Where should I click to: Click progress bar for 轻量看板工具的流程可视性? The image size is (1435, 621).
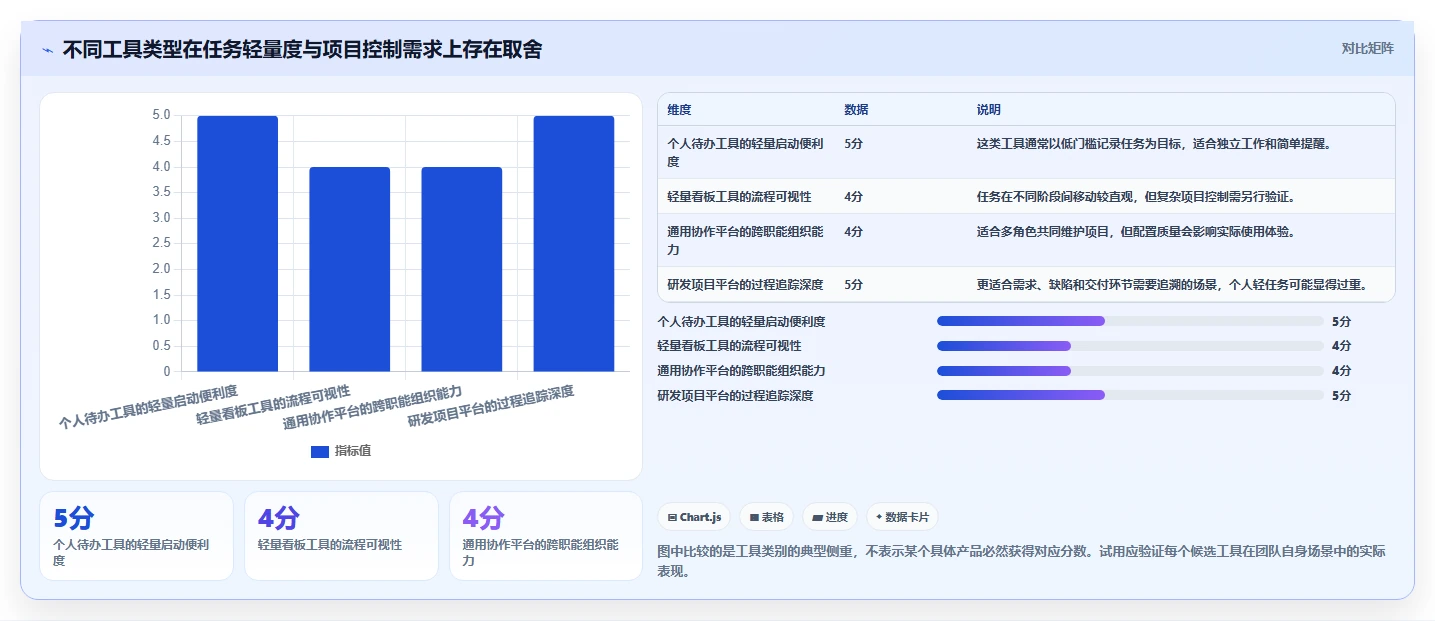pos(1130,346)
